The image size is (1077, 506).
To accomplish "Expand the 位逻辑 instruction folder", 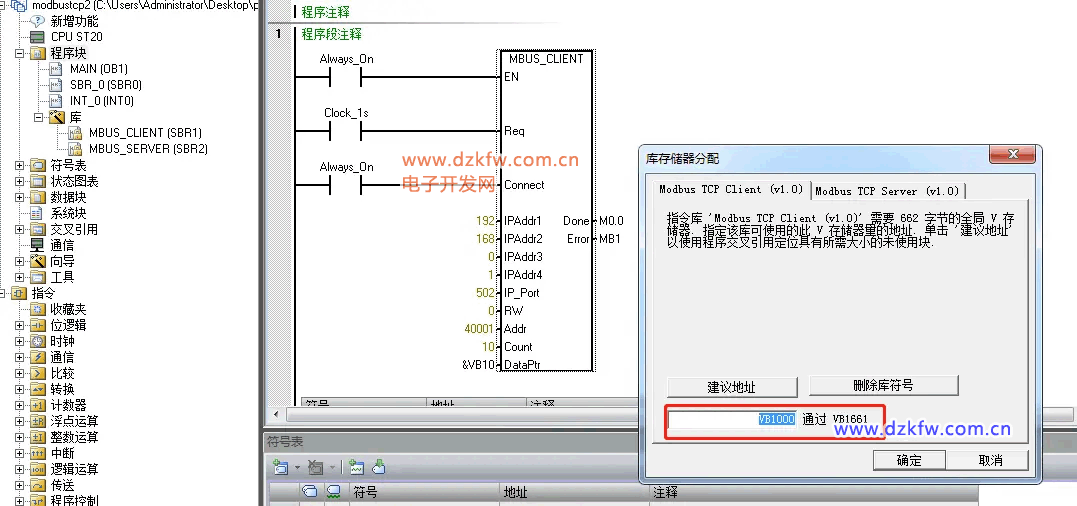I will coord(19,325).
